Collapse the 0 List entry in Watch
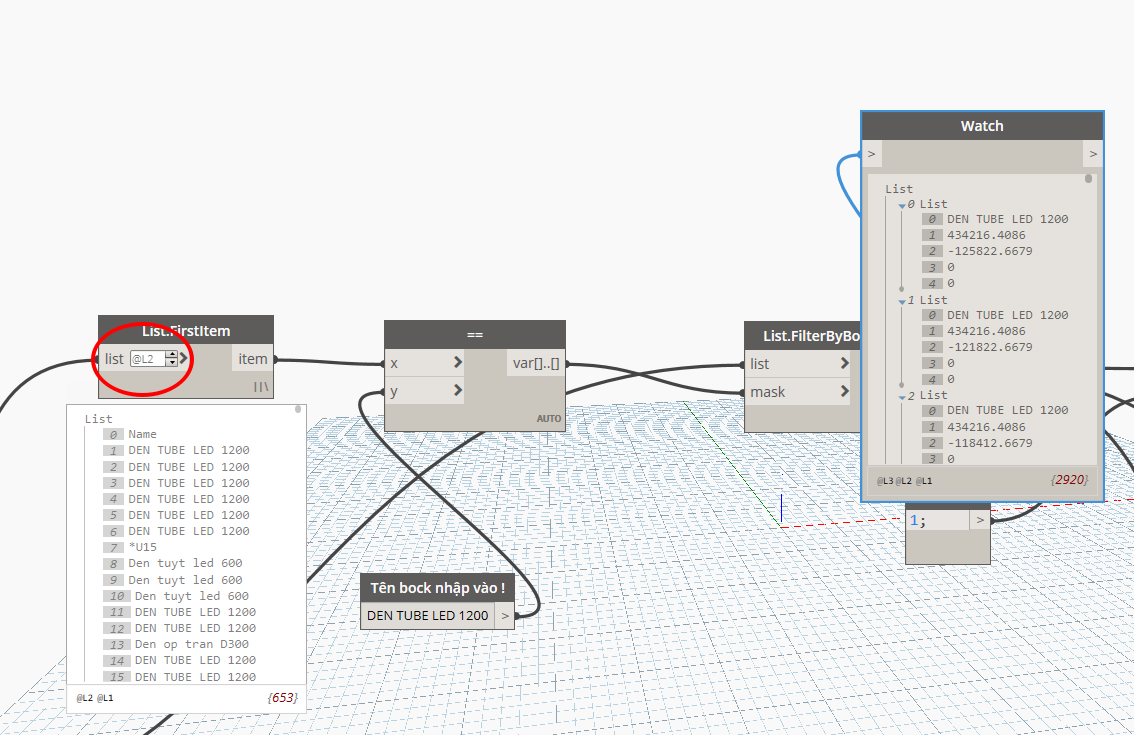 (902, 205)
